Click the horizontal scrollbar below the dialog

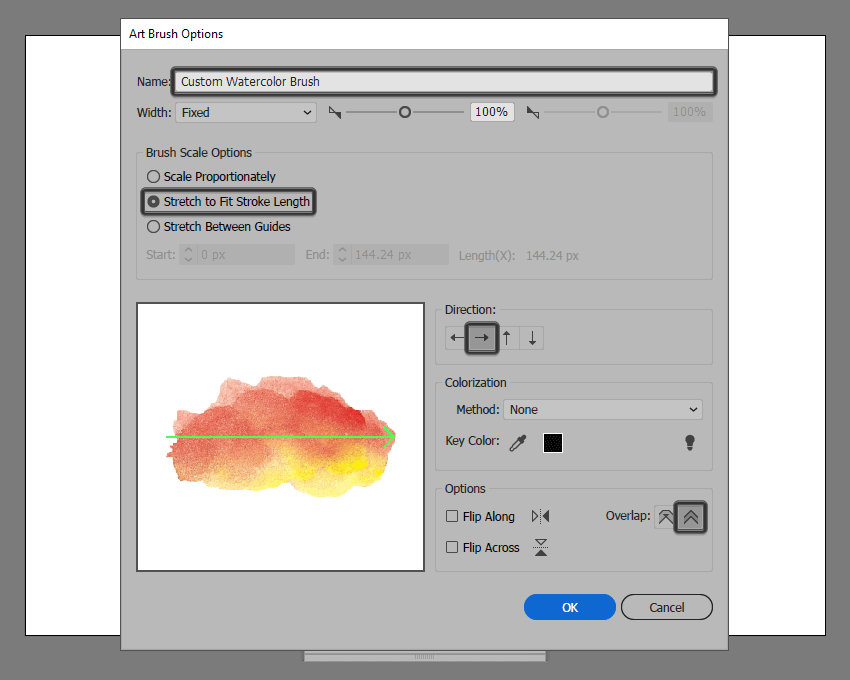click(x=424, y=657)
